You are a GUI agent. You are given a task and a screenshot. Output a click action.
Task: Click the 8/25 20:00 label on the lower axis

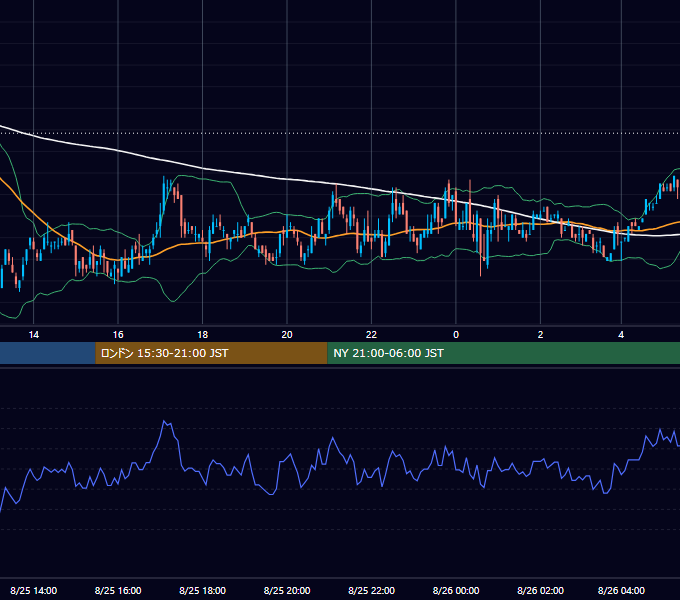(x=287, y=590)
